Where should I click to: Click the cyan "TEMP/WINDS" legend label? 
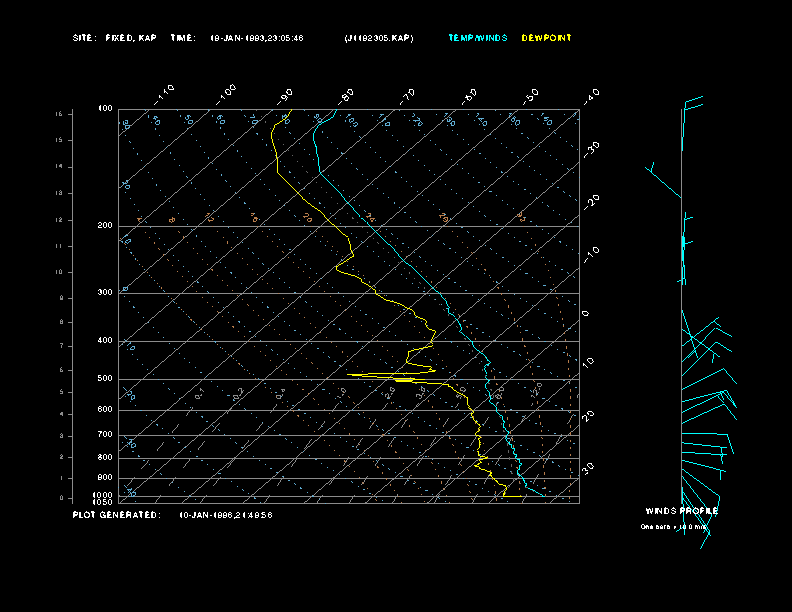click(x=478, y=38)
